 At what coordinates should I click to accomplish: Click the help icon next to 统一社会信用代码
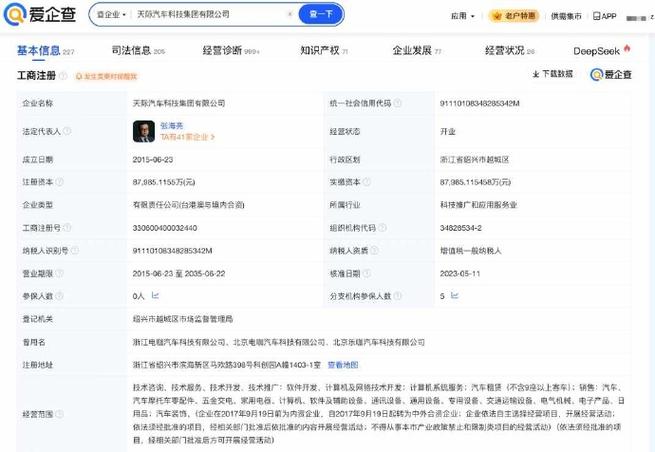[398, 103]
